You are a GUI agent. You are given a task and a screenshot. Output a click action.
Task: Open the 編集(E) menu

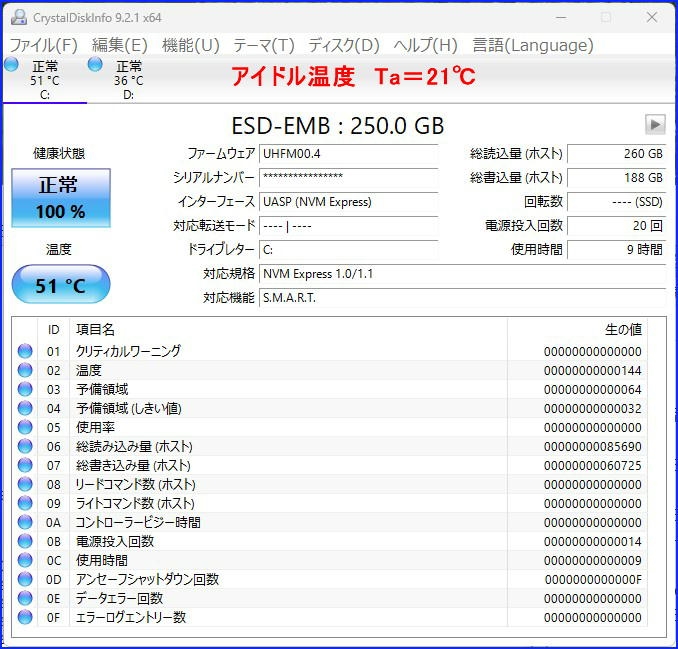click(120, 45)
